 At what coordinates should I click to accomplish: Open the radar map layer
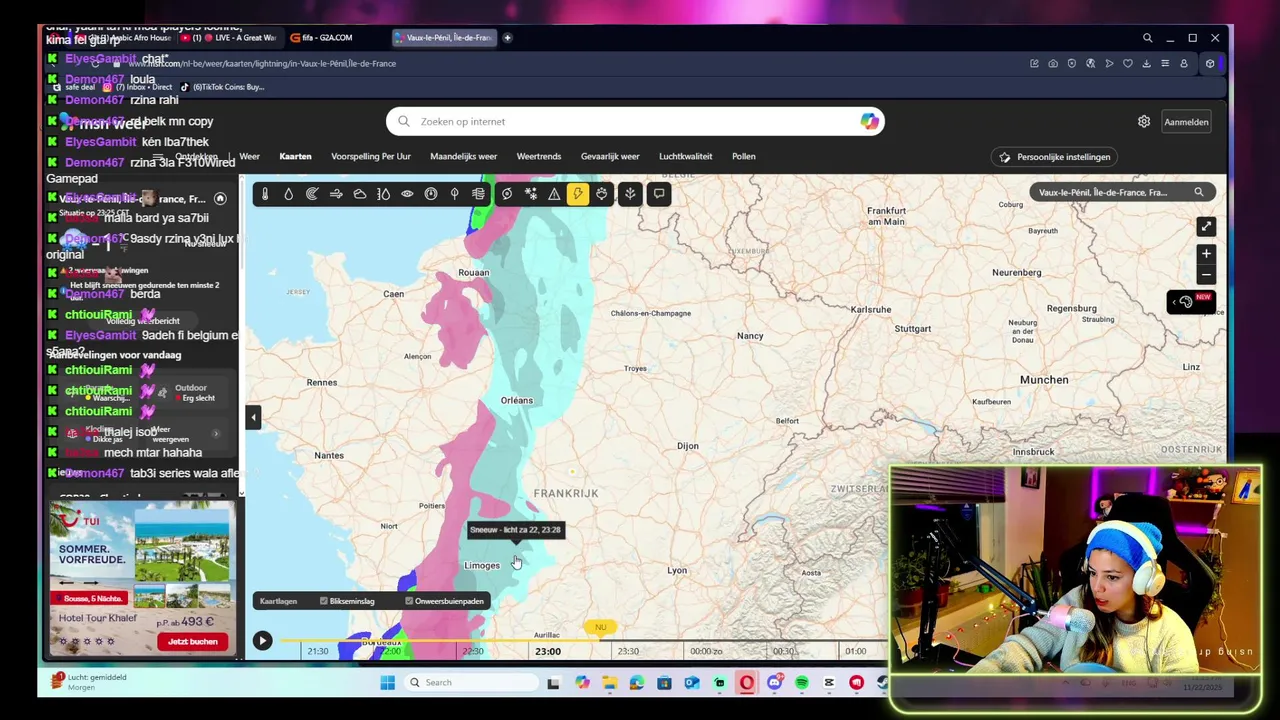312,194
